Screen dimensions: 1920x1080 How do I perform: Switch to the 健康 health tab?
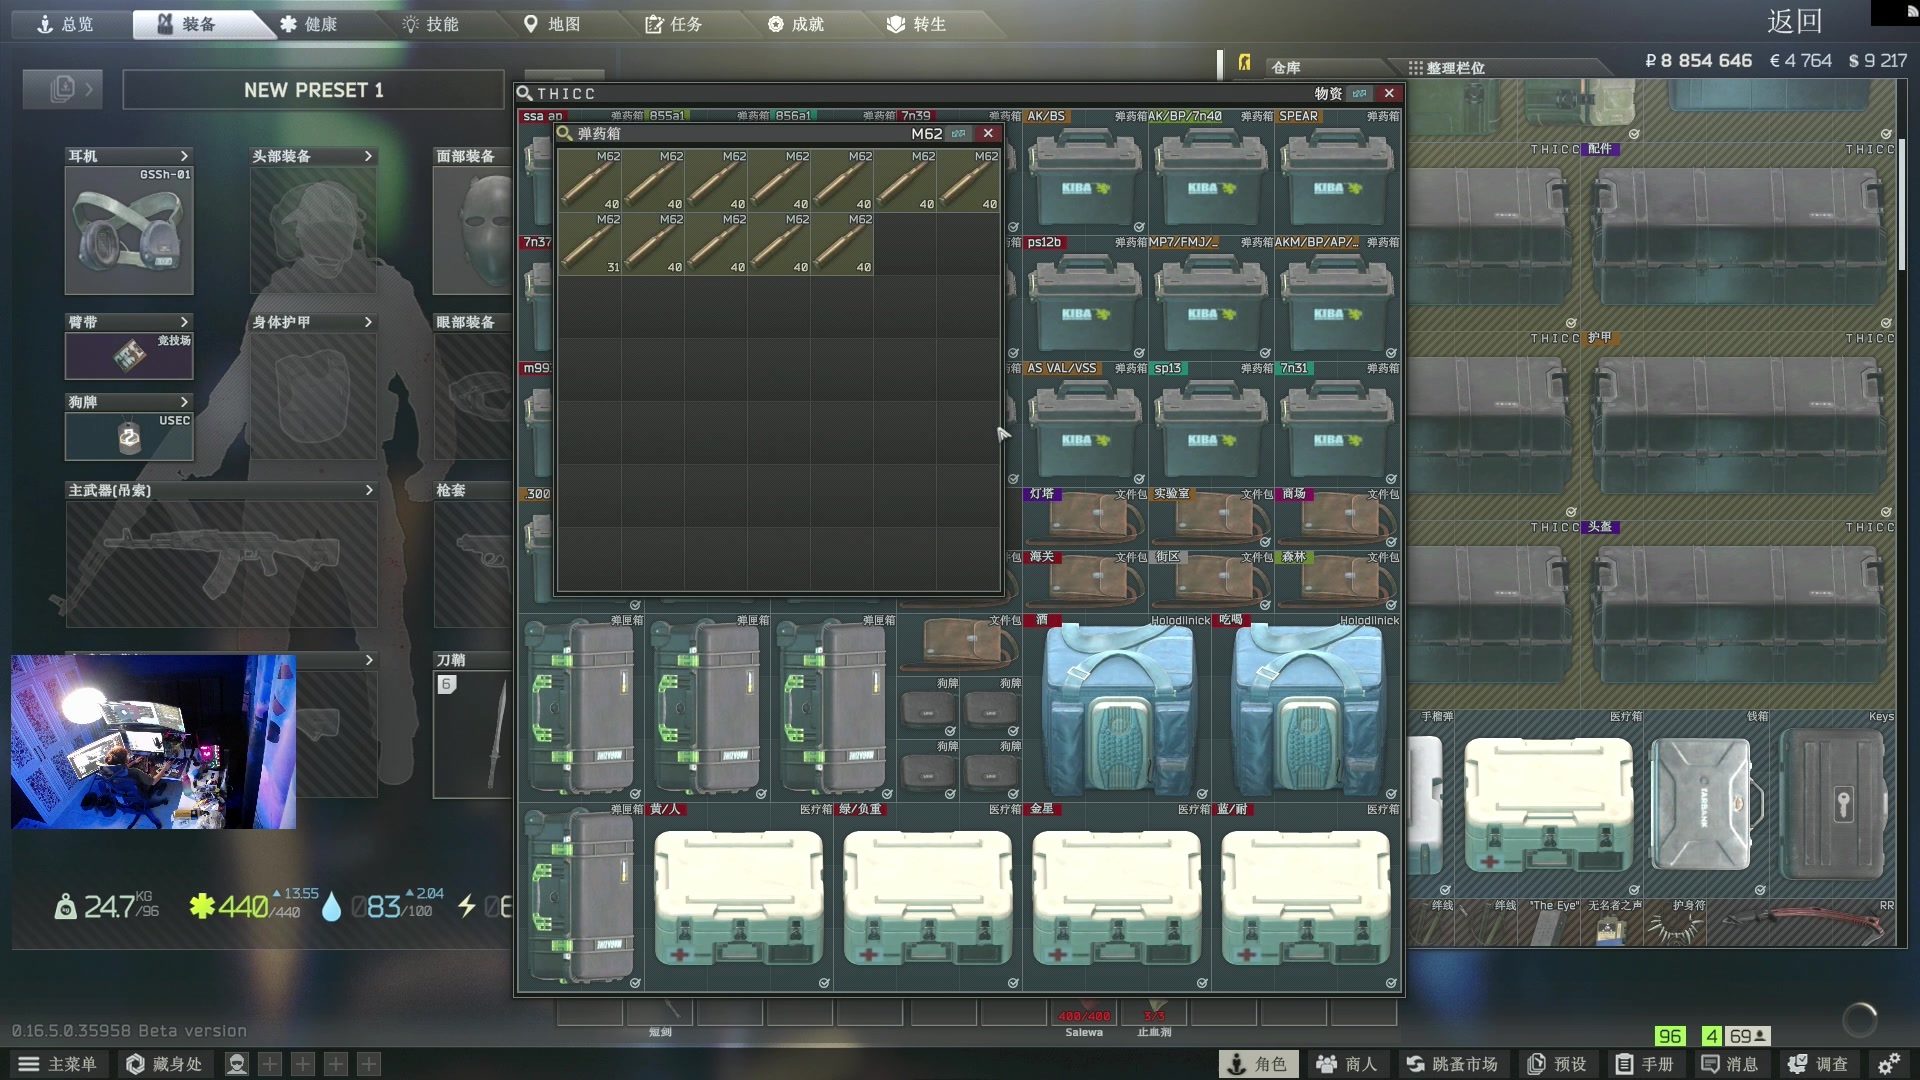point(310,24)
